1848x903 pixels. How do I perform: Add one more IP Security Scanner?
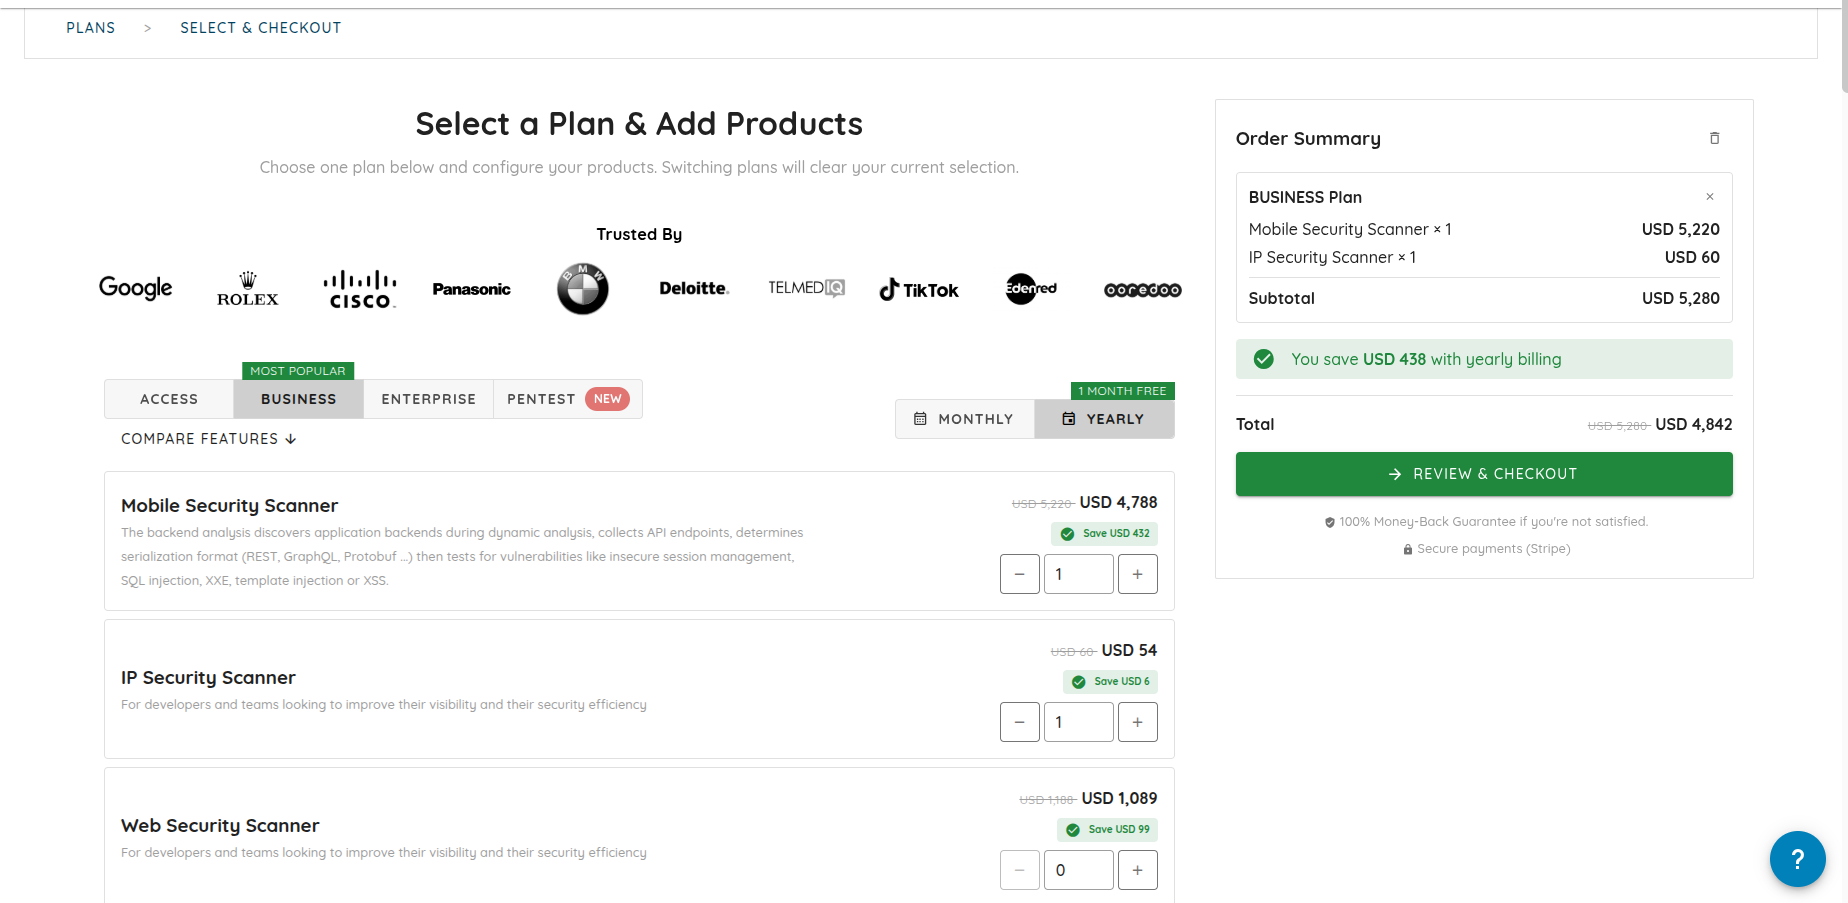click(1137, 722)
